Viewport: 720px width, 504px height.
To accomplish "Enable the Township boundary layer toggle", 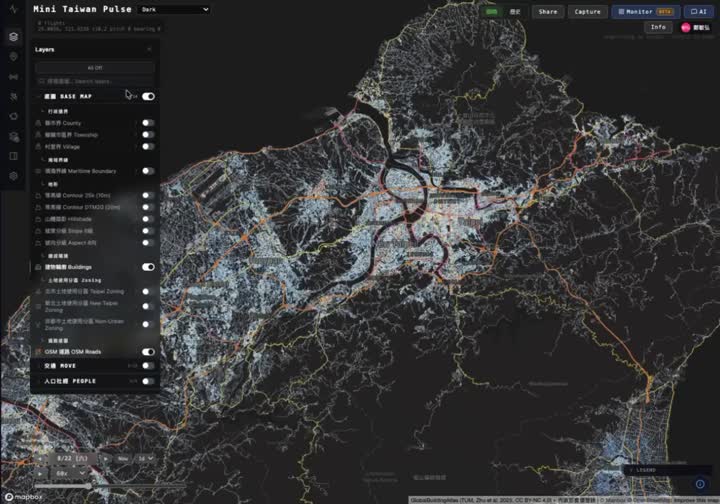I will click(148, 134).
